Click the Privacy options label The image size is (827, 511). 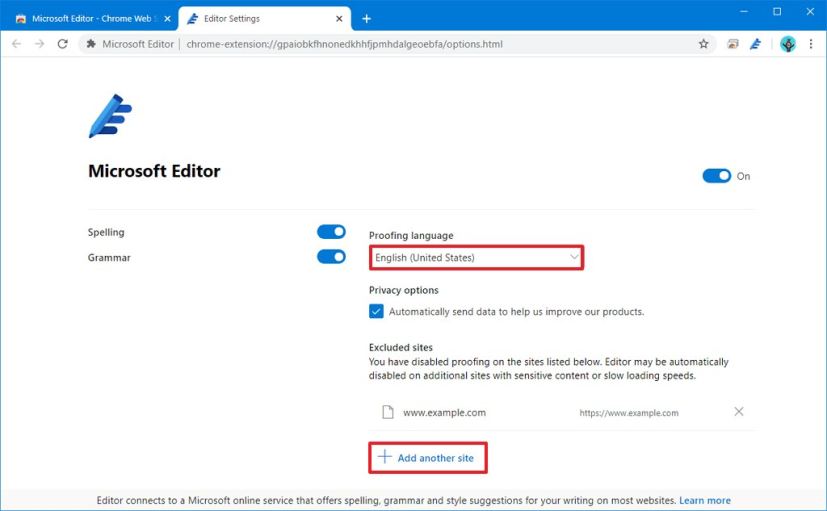[x=403, y=290]
